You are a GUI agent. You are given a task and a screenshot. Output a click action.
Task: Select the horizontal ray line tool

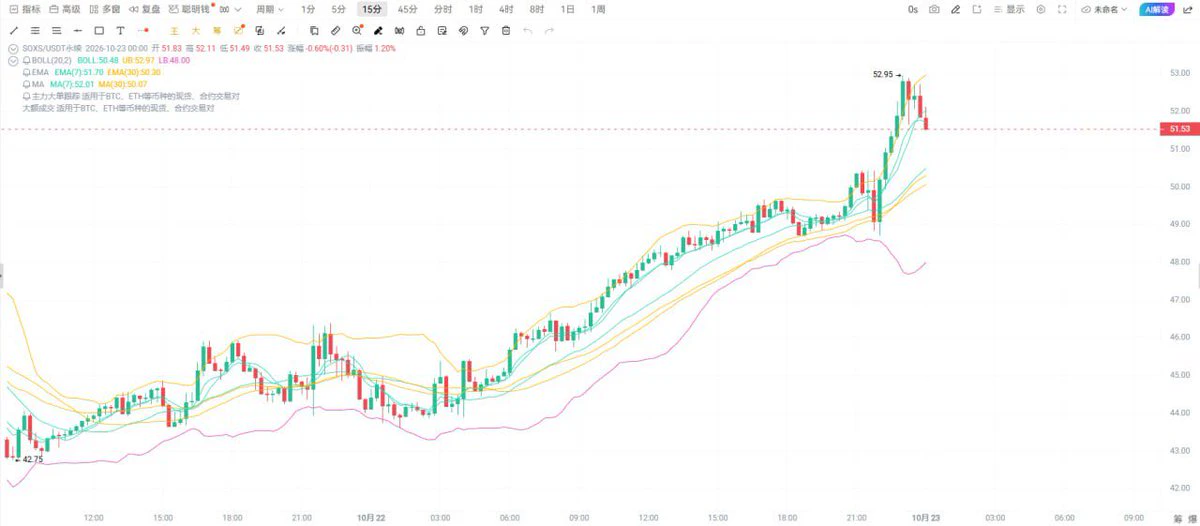tap(78, 31)
